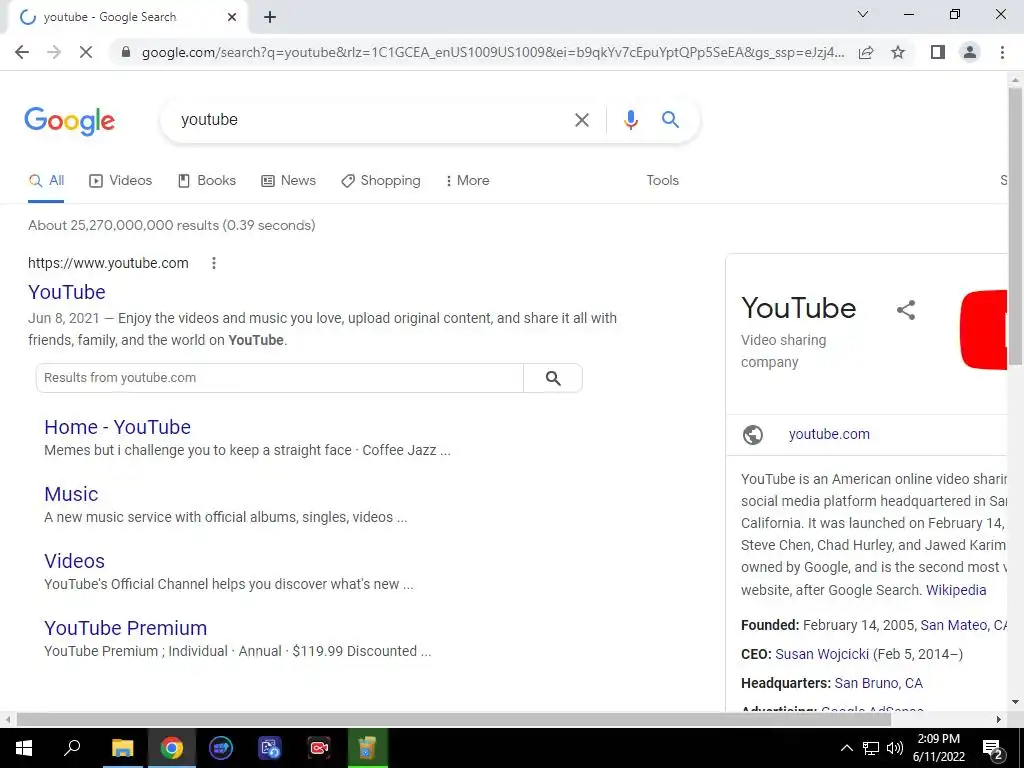Switch to the News search tab
1024x768 pixels.
(x=288, y=181)
